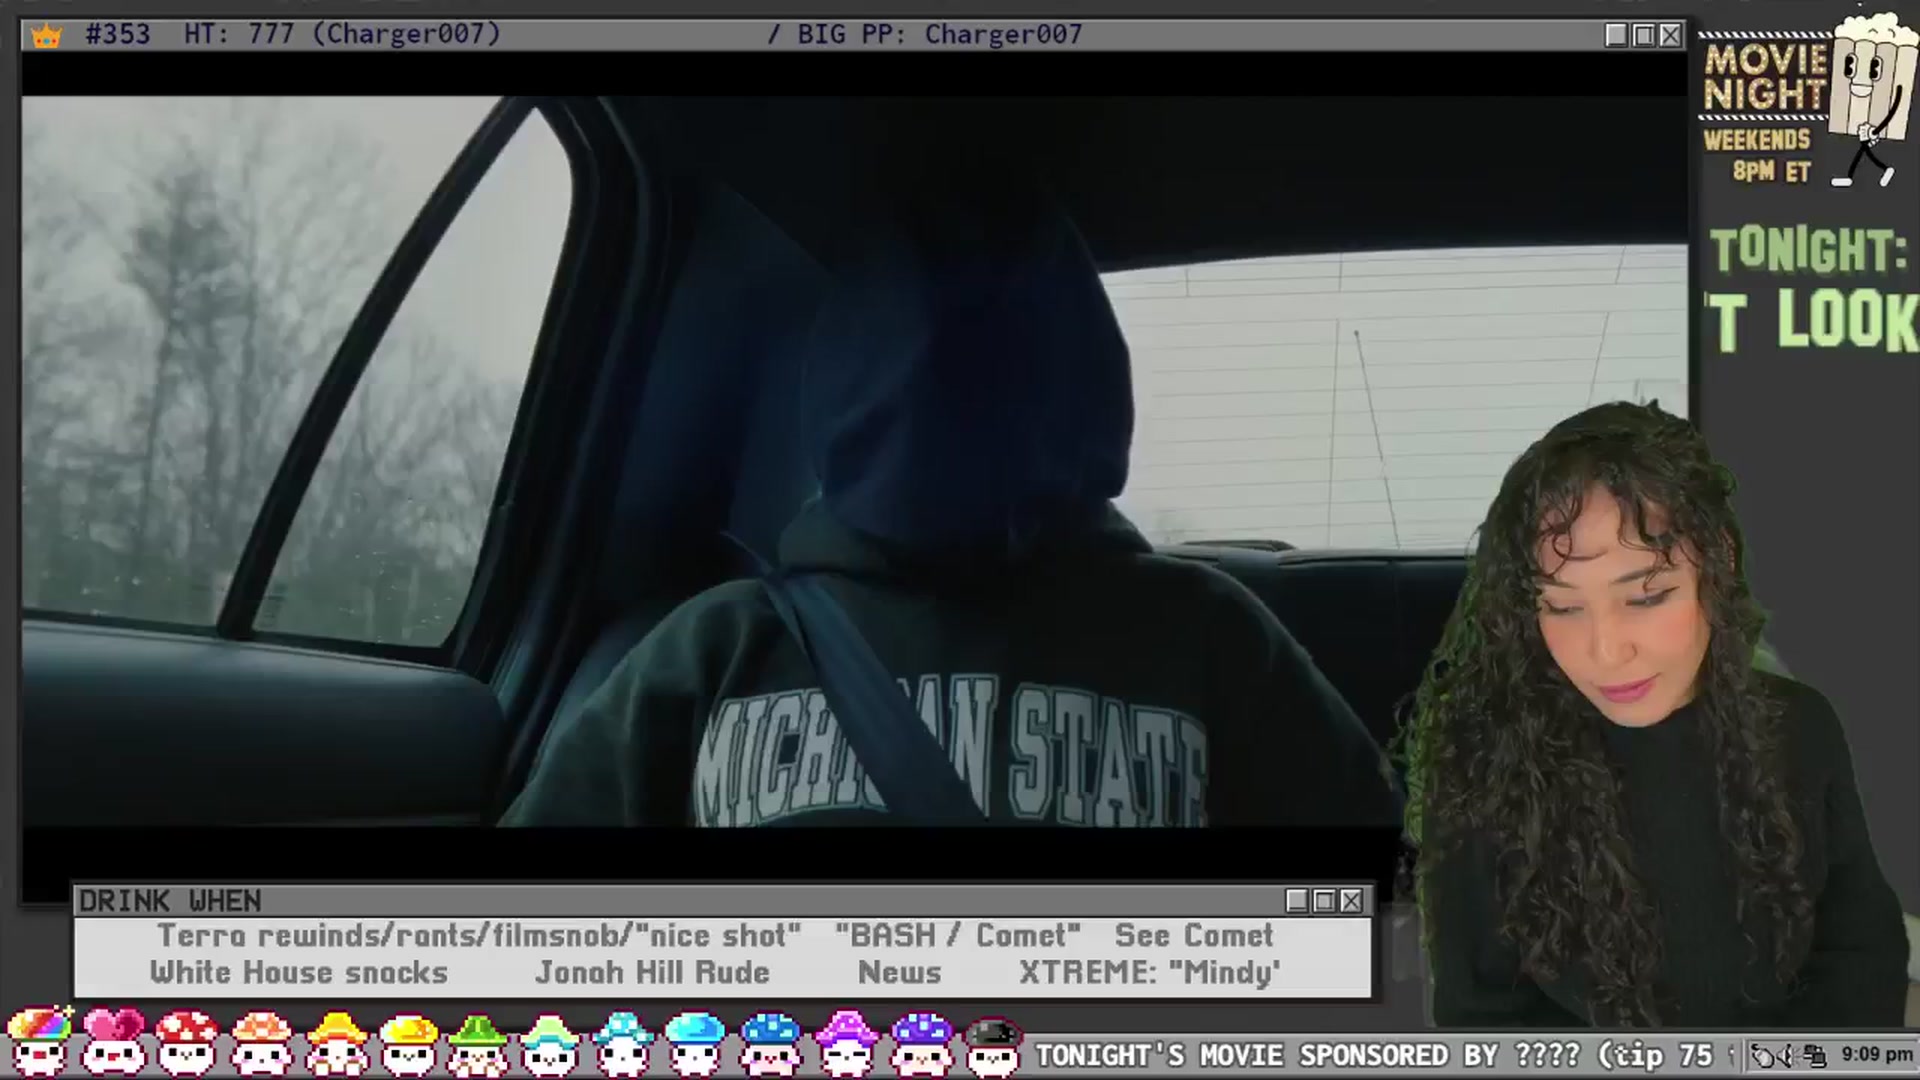The image size is (1920, 1080).
Task: Click the red white-spotted mushroom icon
Action: pos(187,1042)
